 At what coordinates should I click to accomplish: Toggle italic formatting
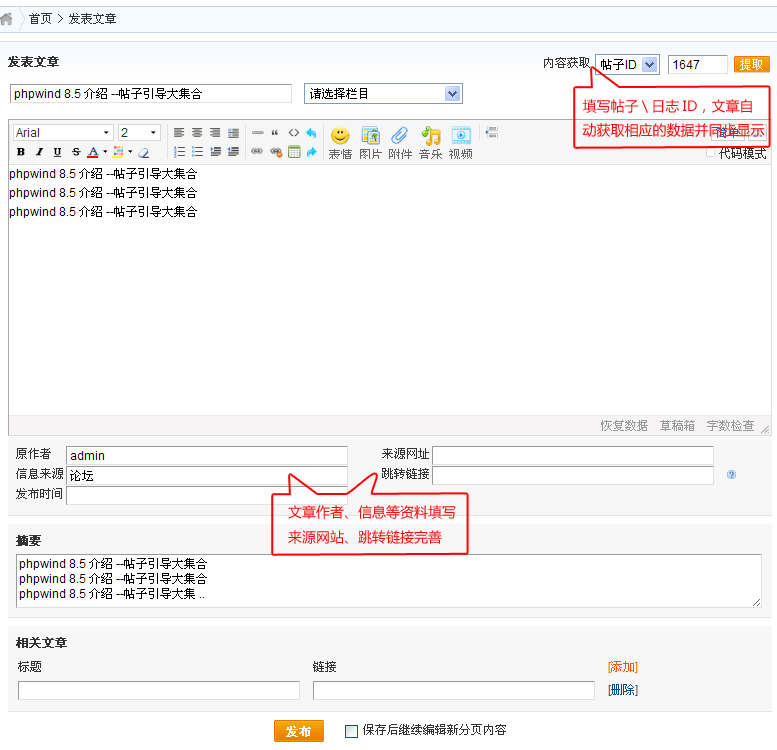39,152
